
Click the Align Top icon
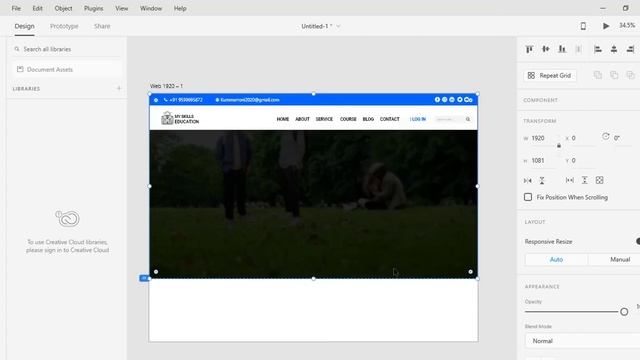529,49
